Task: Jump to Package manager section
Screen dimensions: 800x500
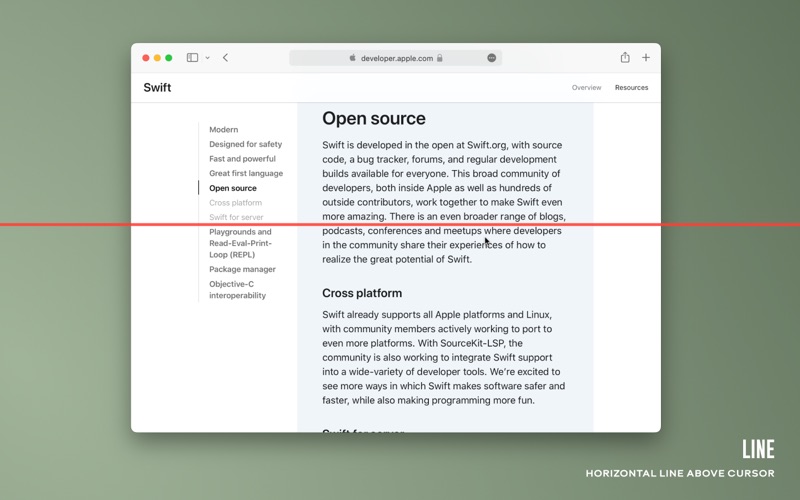Action: (x=242, y=269)
